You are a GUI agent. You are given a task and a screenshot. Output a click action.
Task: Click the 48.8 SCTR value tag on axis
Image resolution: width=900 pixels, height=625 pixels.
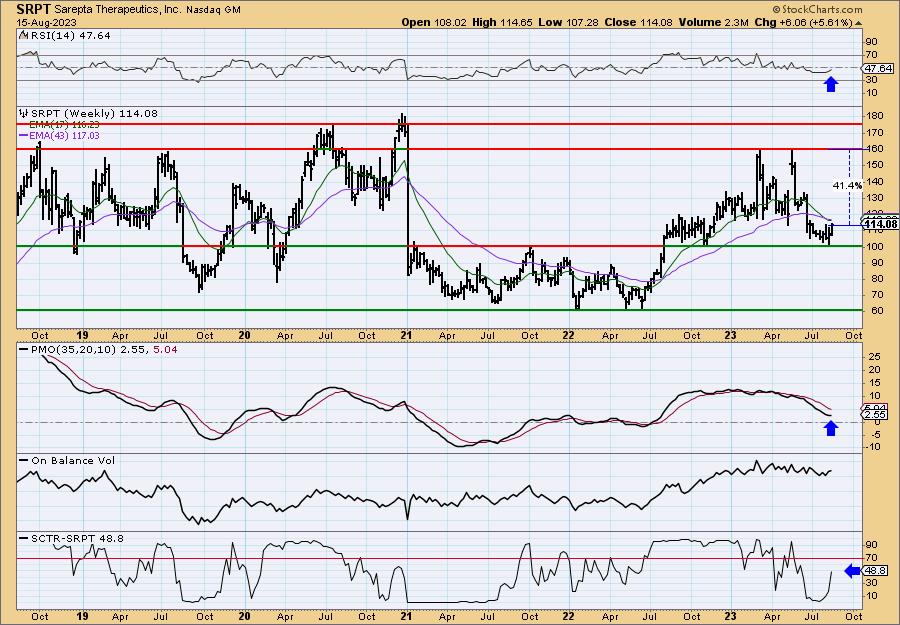pyautogui.click(x=877, y=571)
